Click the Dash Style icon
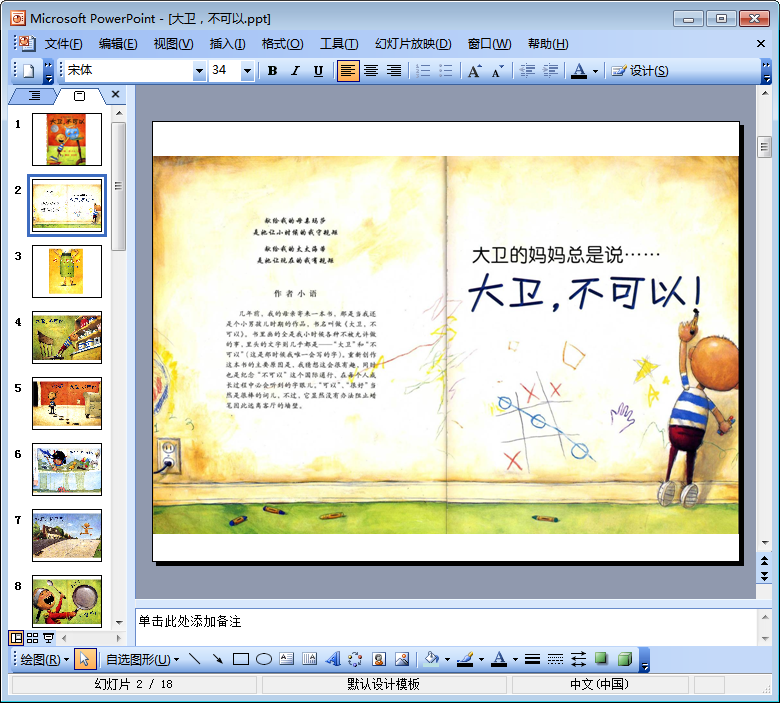This screenshot has height=703, width=780. pyautogui.click(x=555, y=660)
